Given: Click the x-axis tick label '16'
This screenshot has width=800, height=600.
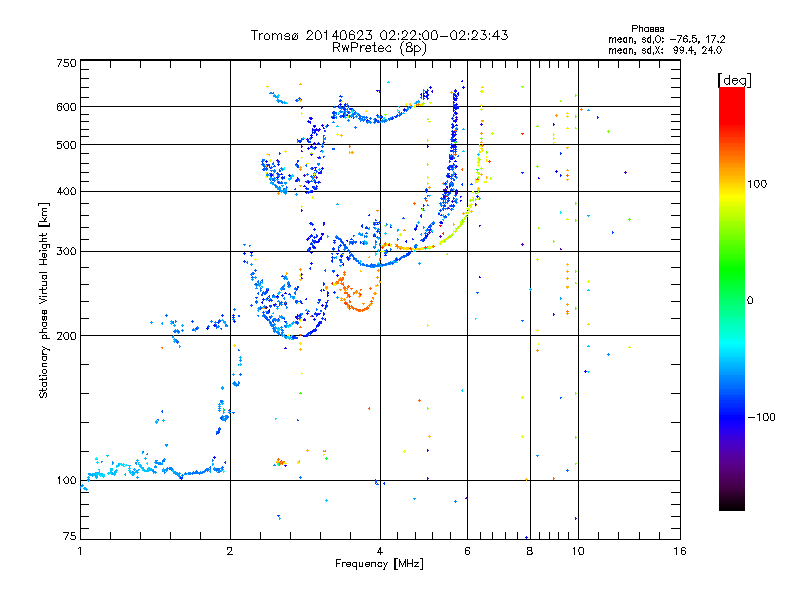Looking at the screenshot, I should click(680, 551).
